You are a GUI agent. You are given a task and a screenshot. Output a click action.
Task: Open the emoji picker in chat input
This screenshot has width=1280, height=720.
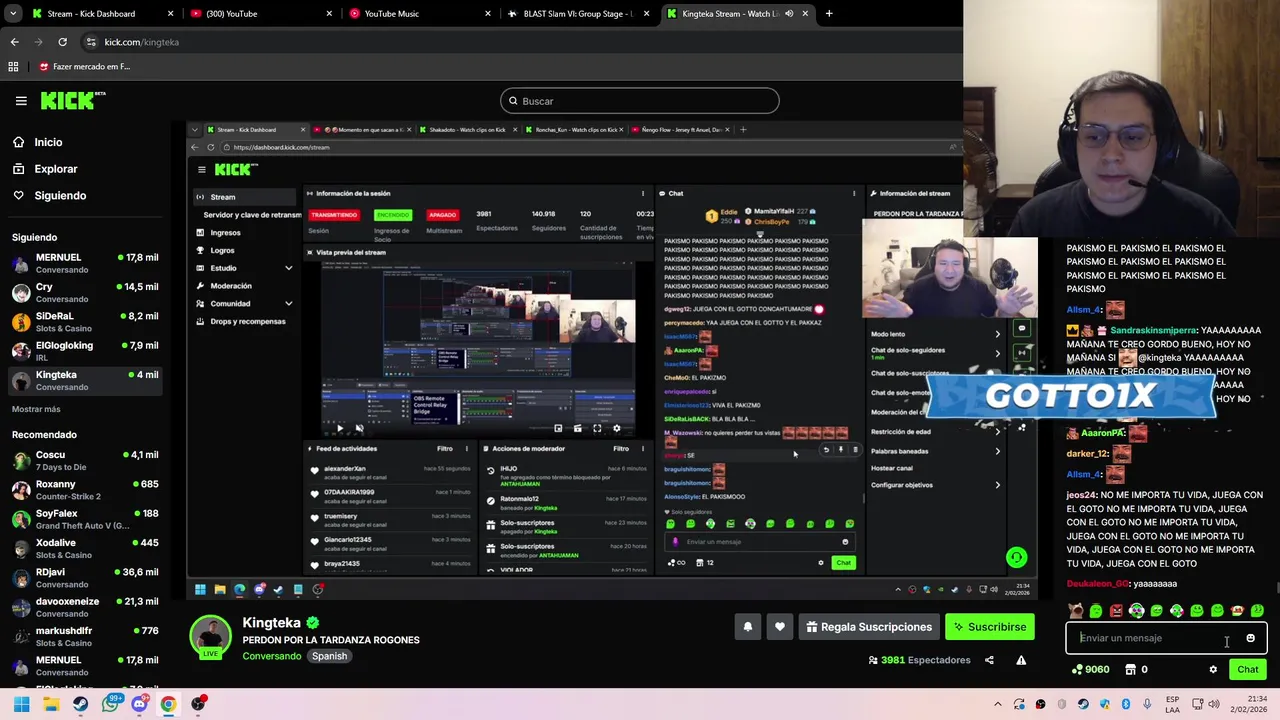[x=1250, y=638]
